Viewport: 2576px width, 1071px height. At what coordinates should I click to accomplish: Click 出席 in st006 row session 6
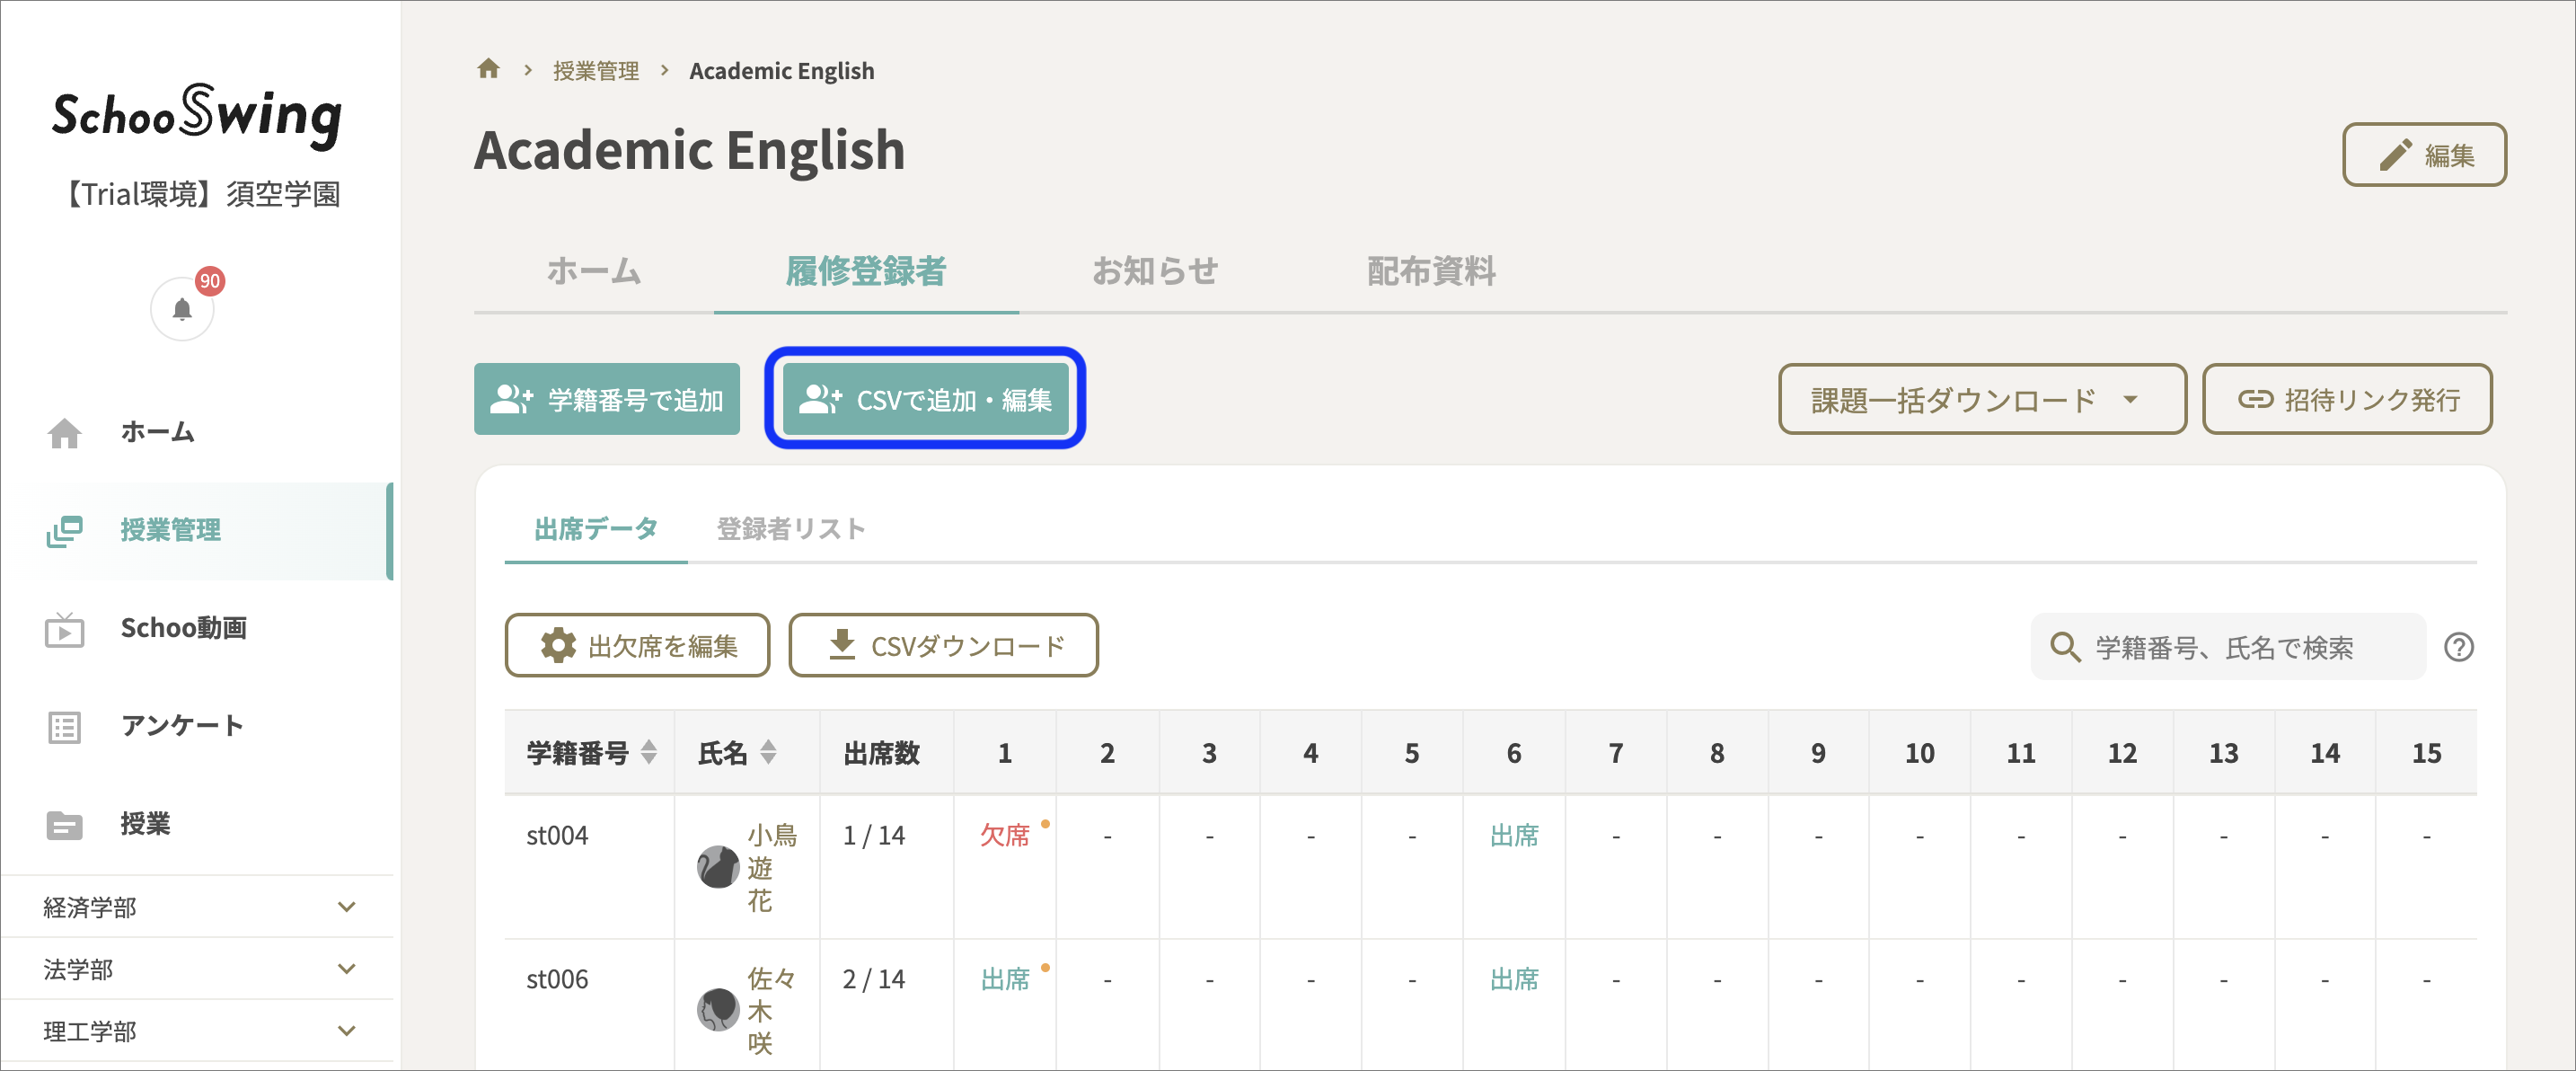pyautogui.click(x=1514, y=979)
